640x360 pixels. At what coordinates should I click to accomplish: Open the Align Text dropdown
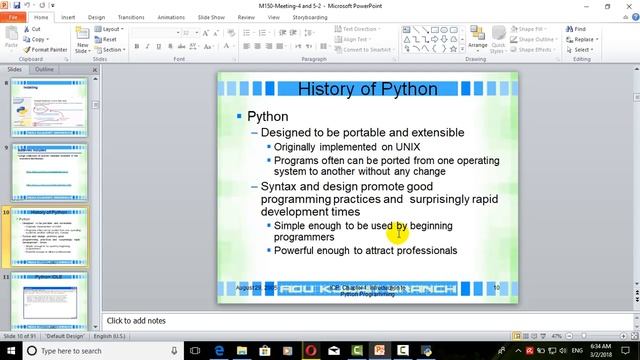coord(353,39)
